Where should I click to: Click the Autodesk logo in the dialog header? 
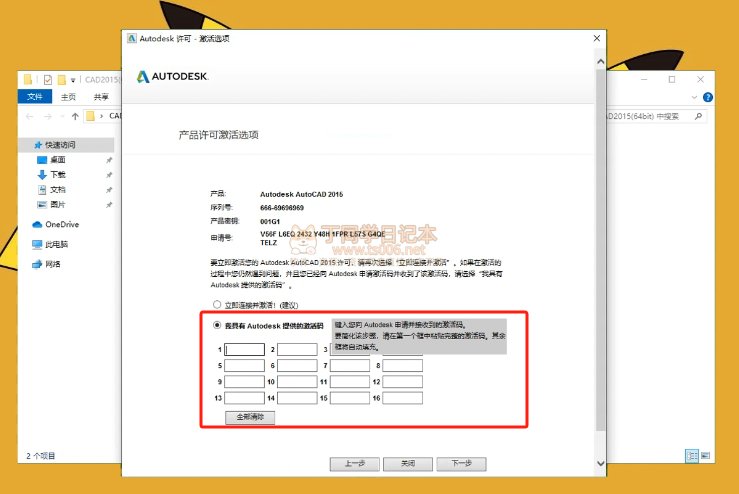[172, 76]
